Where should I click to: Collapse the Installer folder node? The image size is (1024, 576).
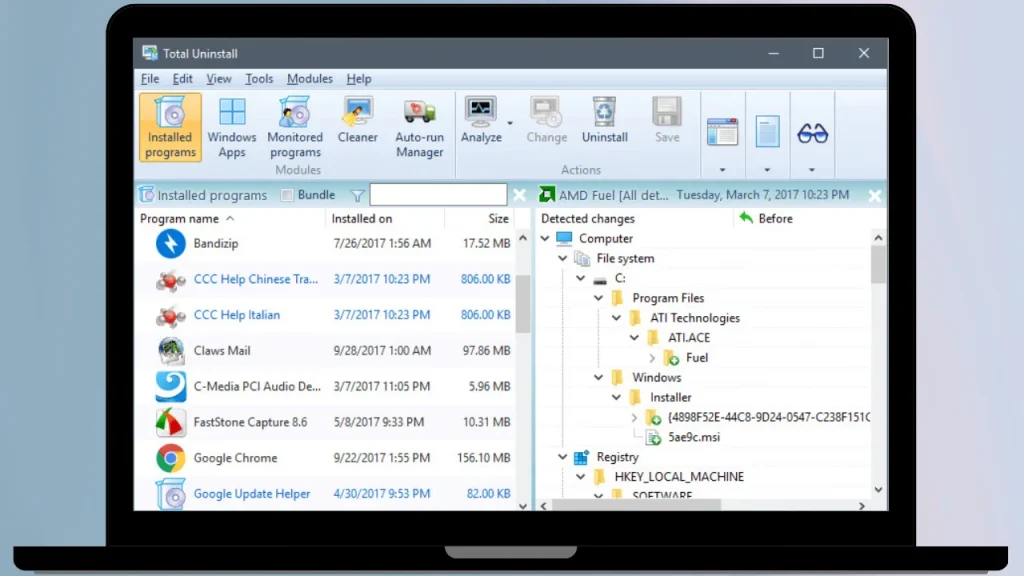pos(616,398)
